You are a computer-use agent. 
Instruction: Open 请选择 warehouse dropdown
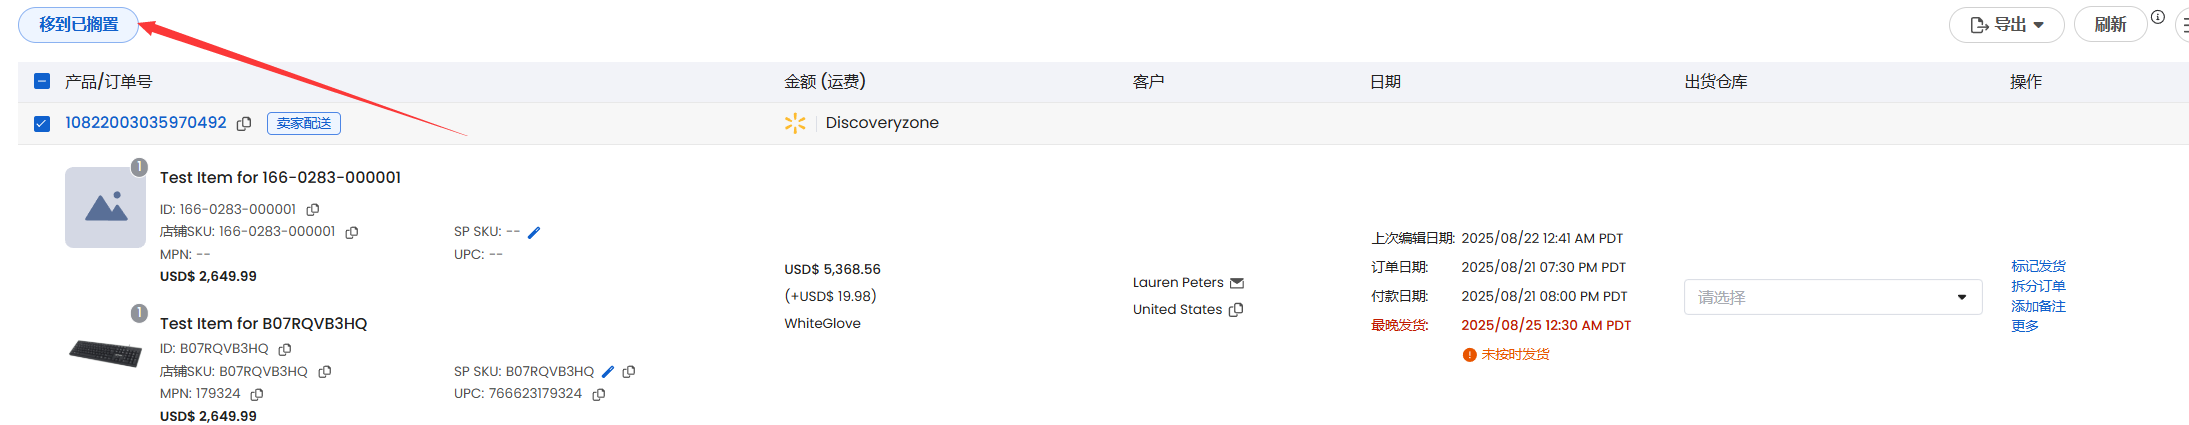click(x=1833, y=297)
